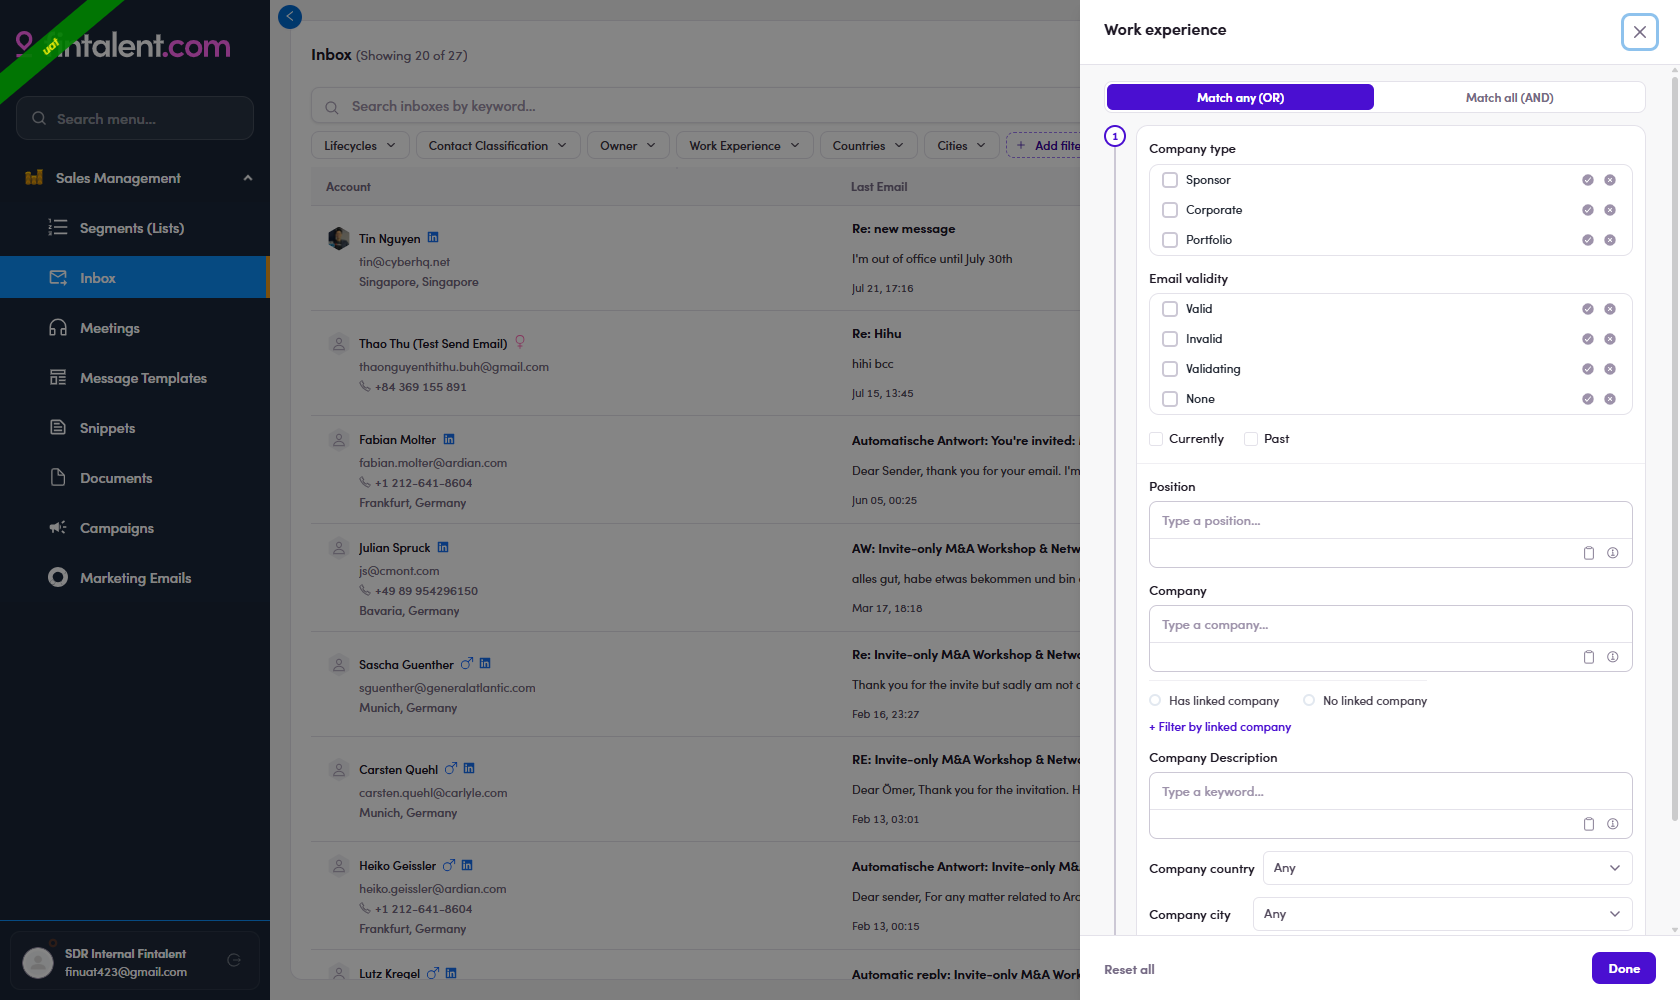Select the Has linked company radio option

click(1155, 700)
